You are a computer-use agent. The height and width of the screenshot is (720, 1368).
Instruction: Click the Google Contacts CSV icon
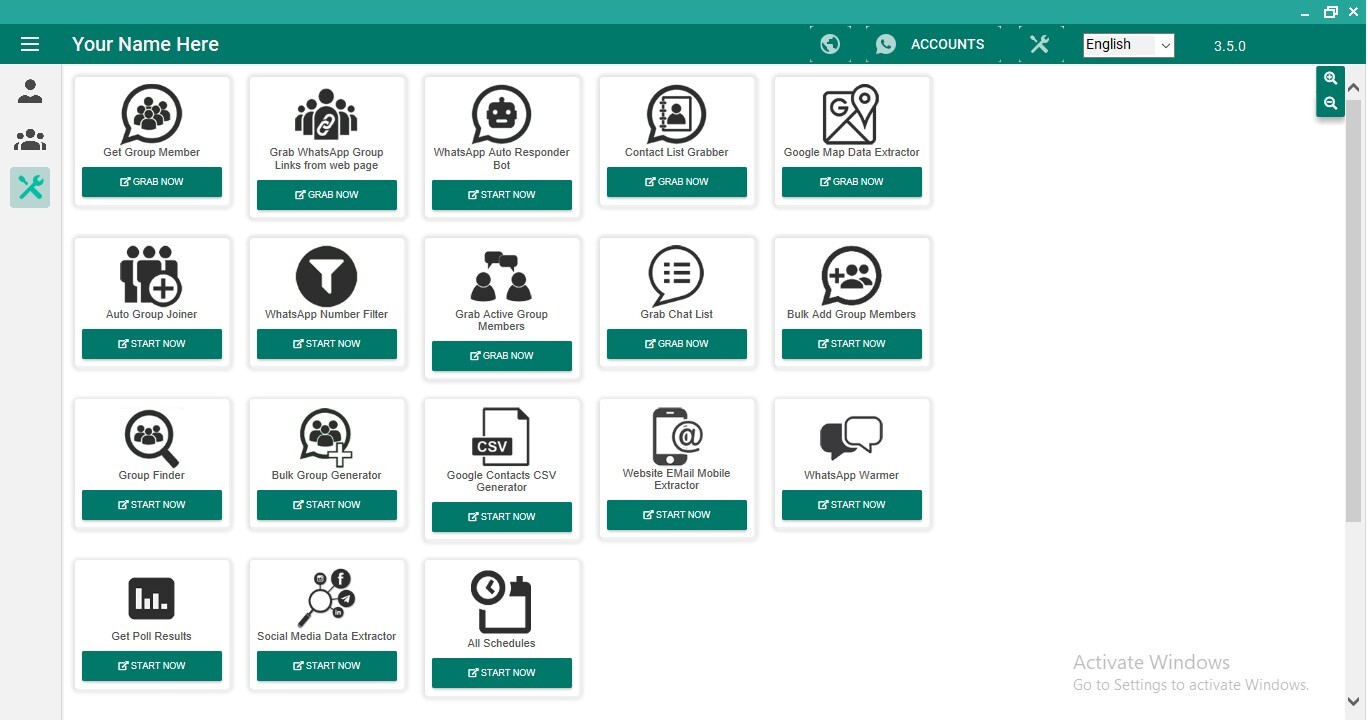point(501,437)
